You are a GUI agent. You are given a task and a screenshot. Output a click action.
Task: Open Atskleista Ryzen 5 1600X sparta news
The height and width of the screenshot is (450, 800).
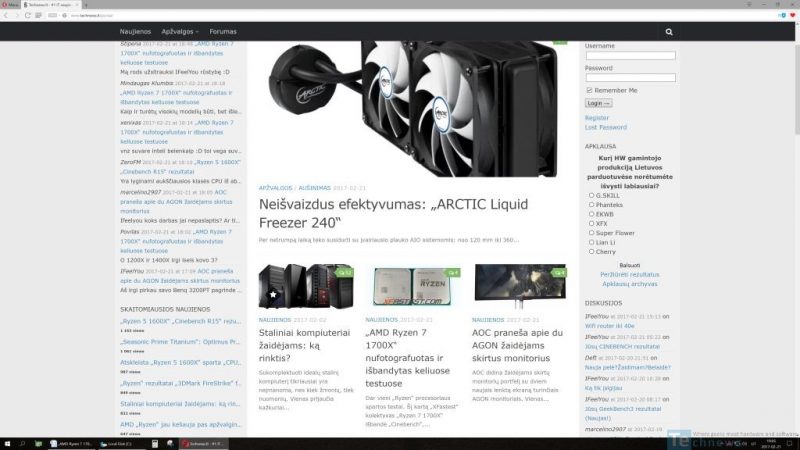pos(180,363)
